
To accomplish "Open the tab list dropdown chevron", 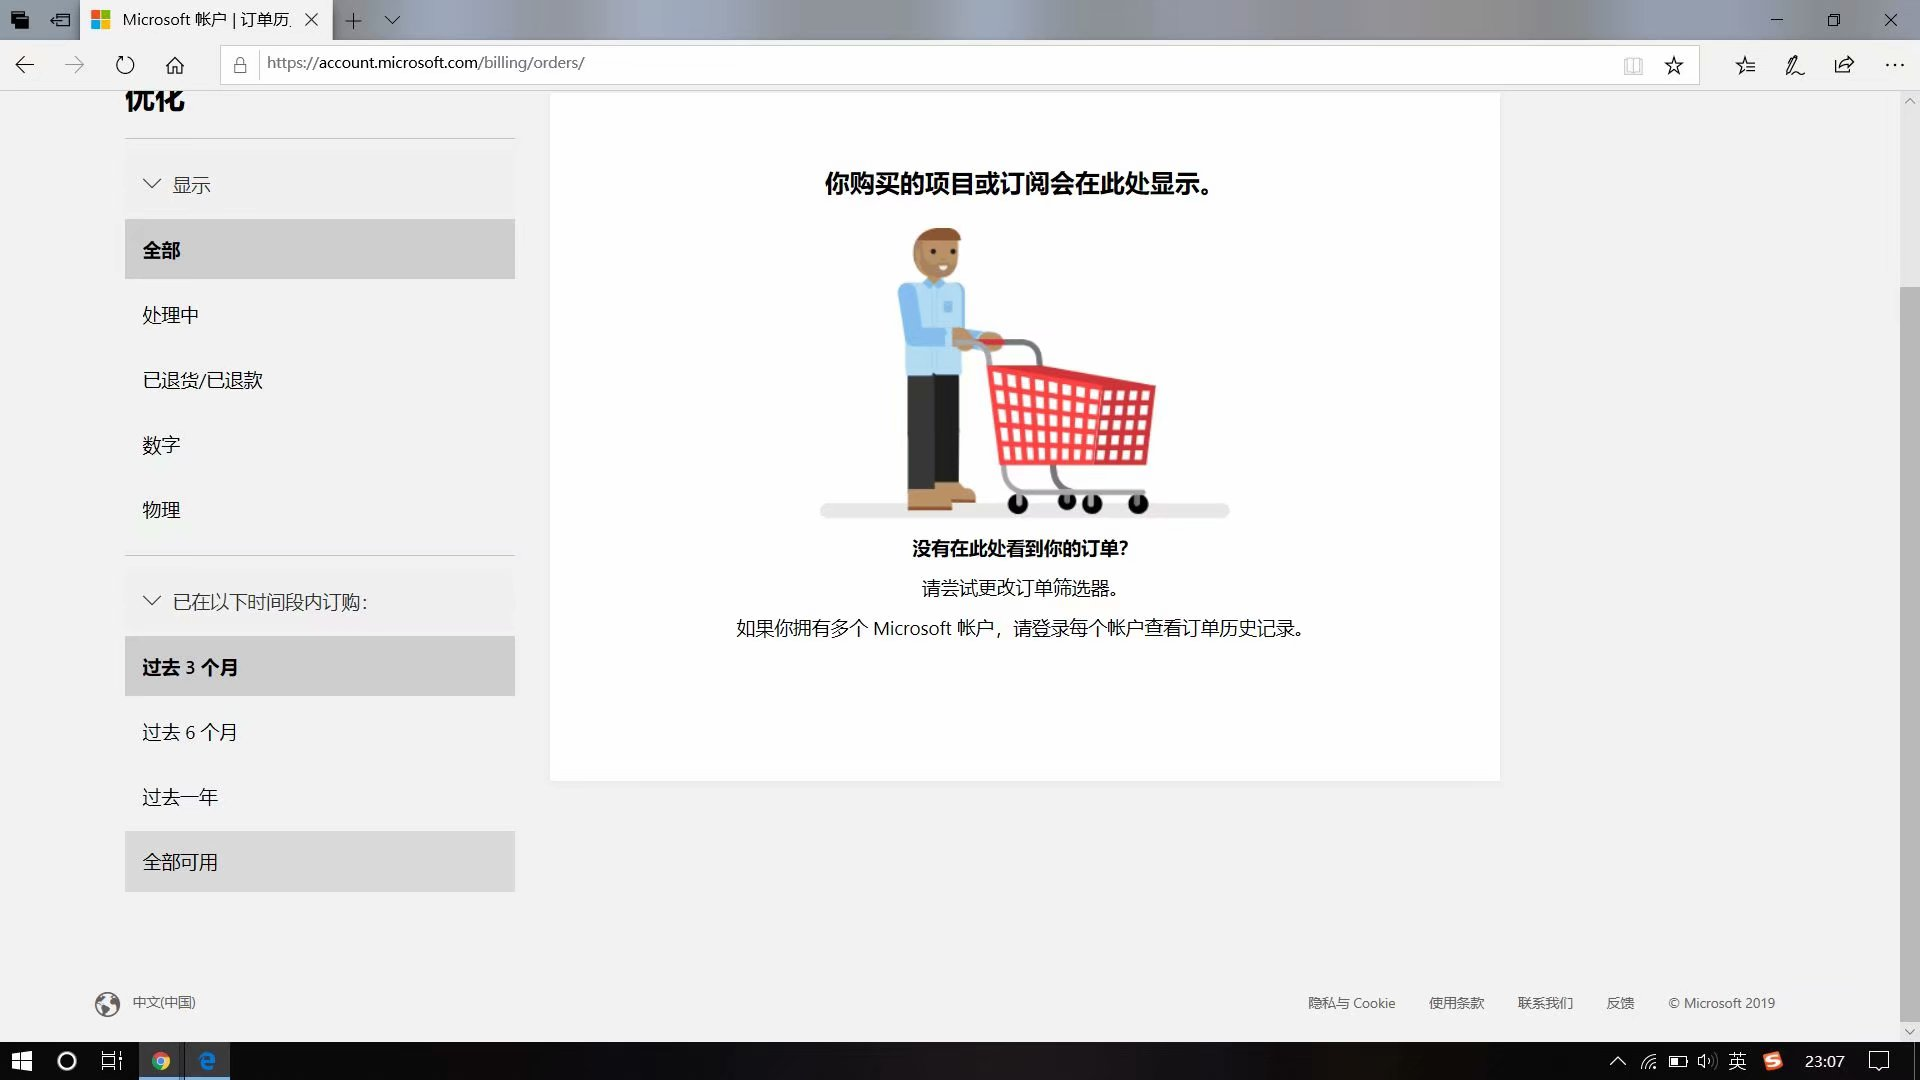I will [x=392, y=20].
